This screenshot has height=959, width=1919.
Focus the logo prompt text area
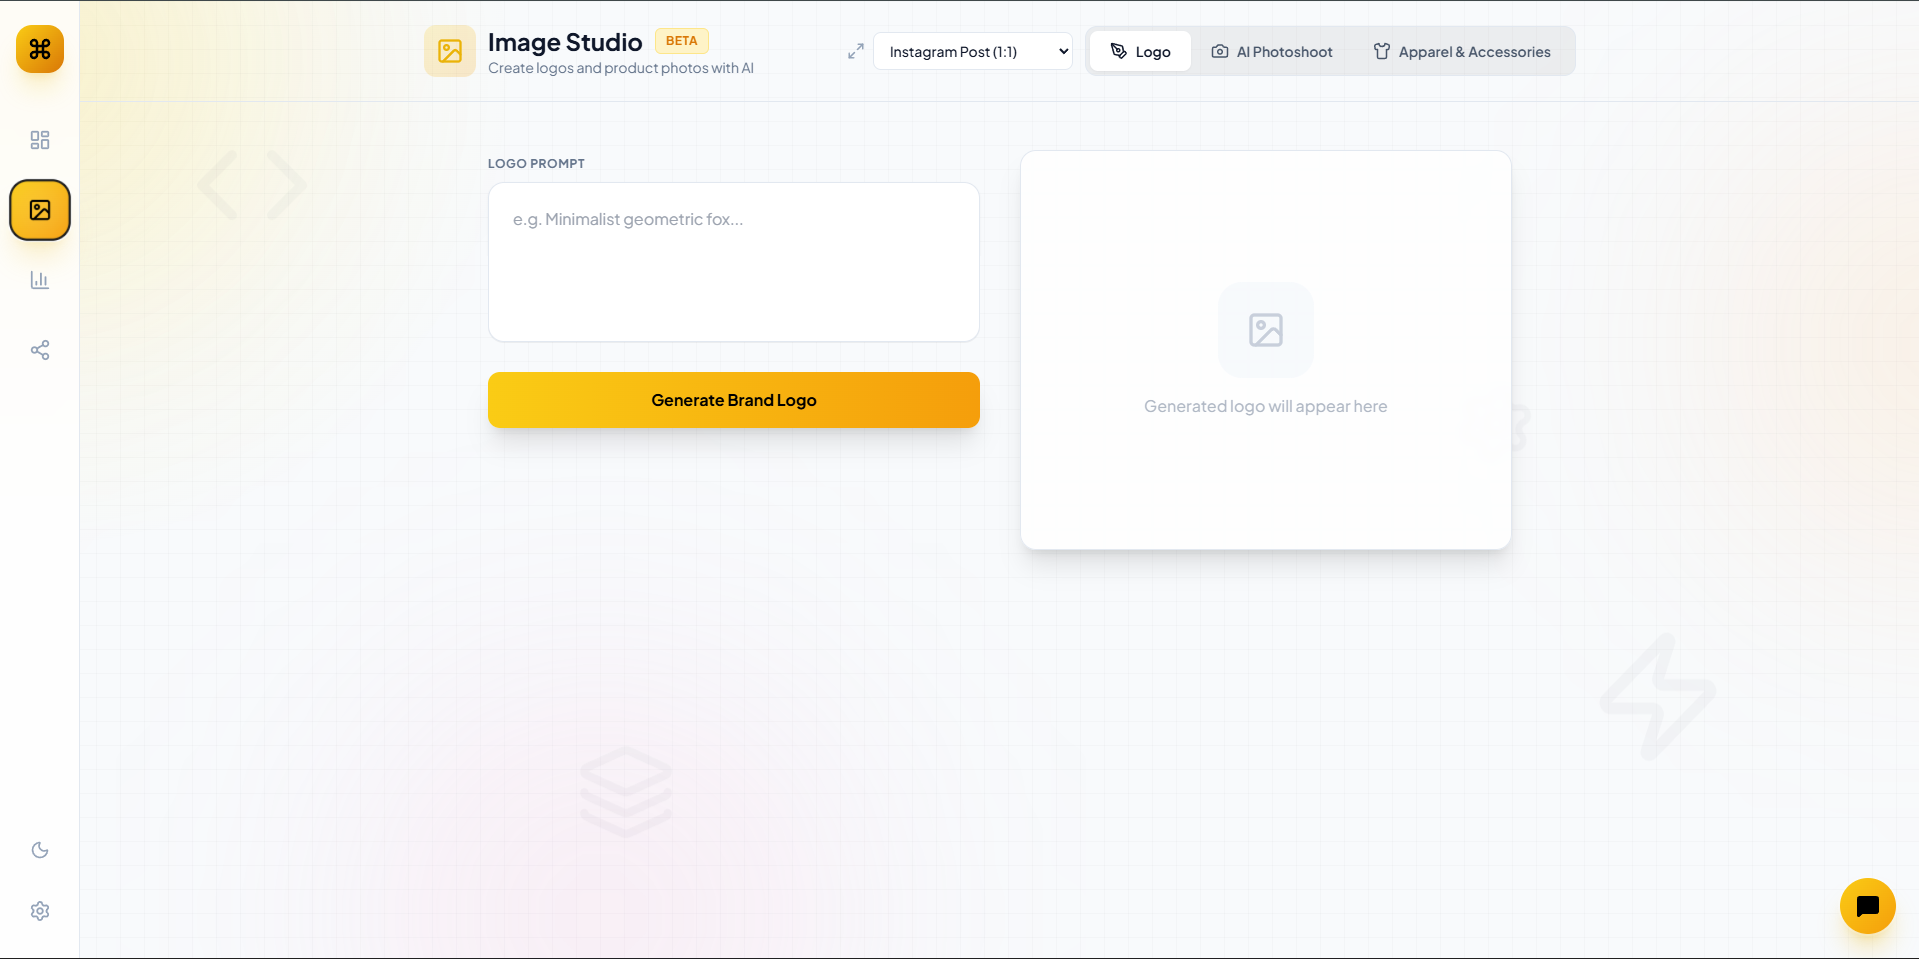pos(733,262)
